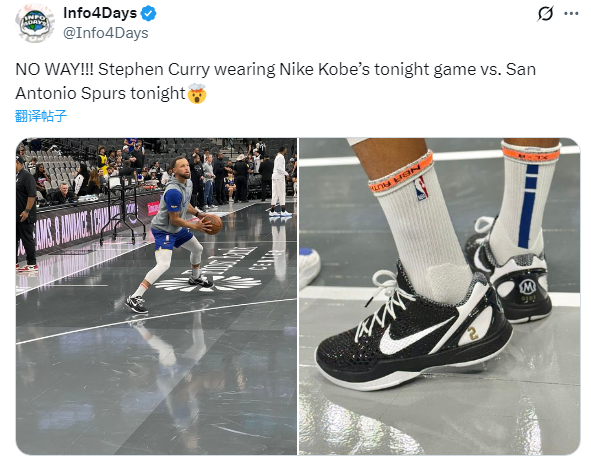This screenshot has height=460, width=591.
Task: Click the basketball in Curry's hands
Action: [213, 224]
